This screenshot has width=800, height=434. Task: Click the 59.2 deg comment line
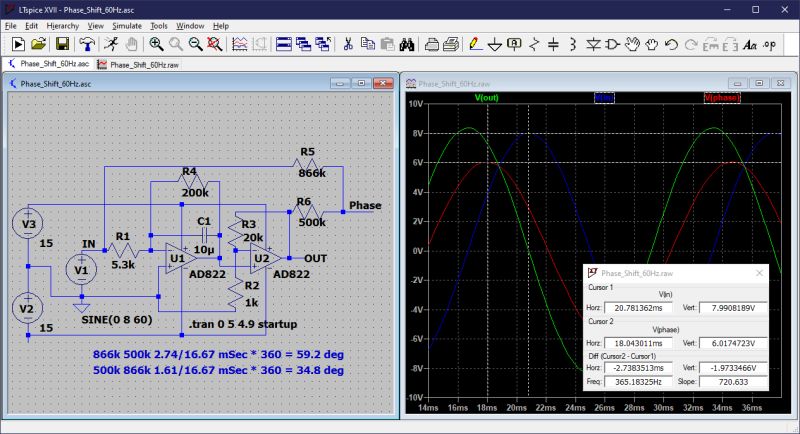pos(218,354)
